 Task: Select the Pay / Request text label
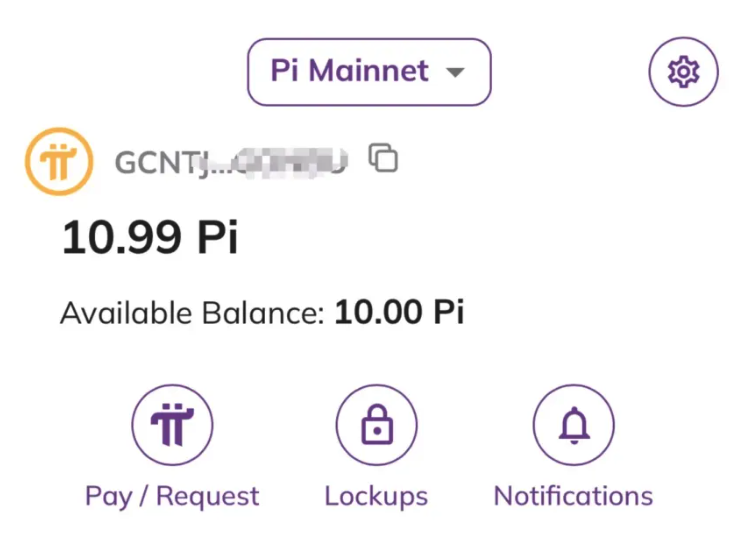click(x=172, y=496)
